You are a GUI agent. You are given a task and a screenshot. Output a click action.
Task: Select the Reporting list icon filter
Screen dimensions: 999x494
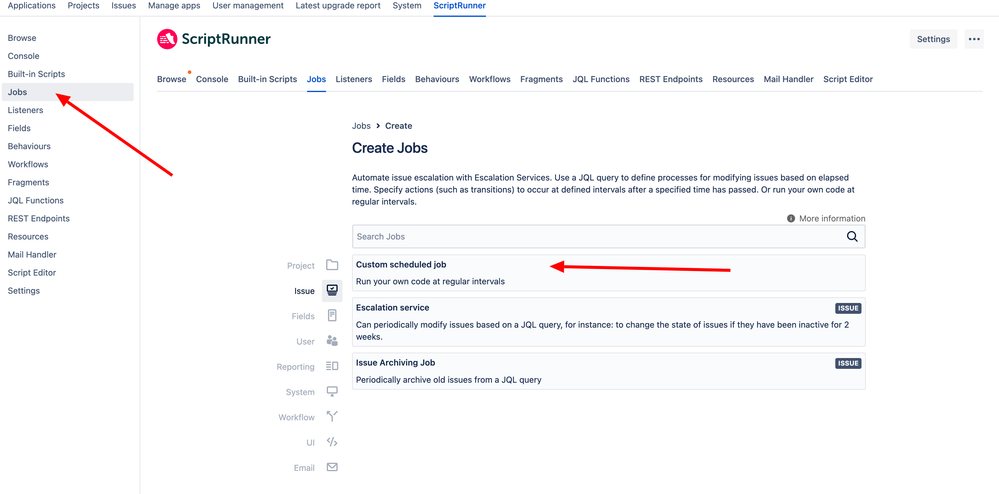pyautogui.click(x=332, y=367)
